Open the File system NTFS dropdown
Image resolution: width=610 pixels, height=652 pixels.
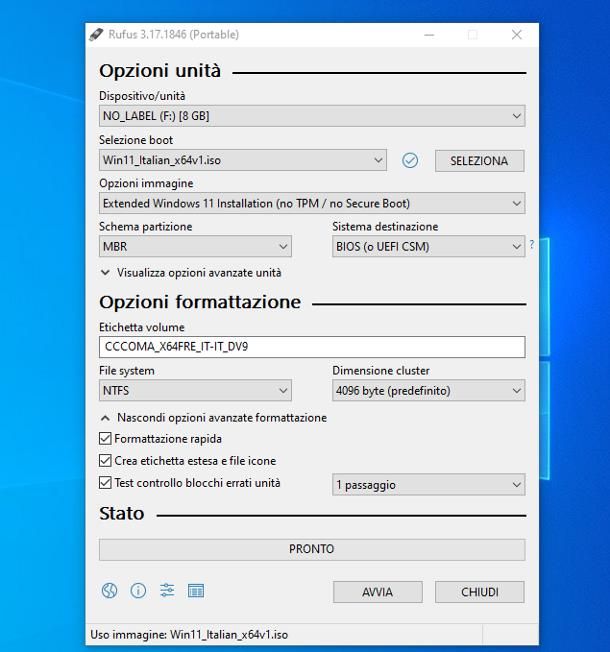[x=195, y=390]
